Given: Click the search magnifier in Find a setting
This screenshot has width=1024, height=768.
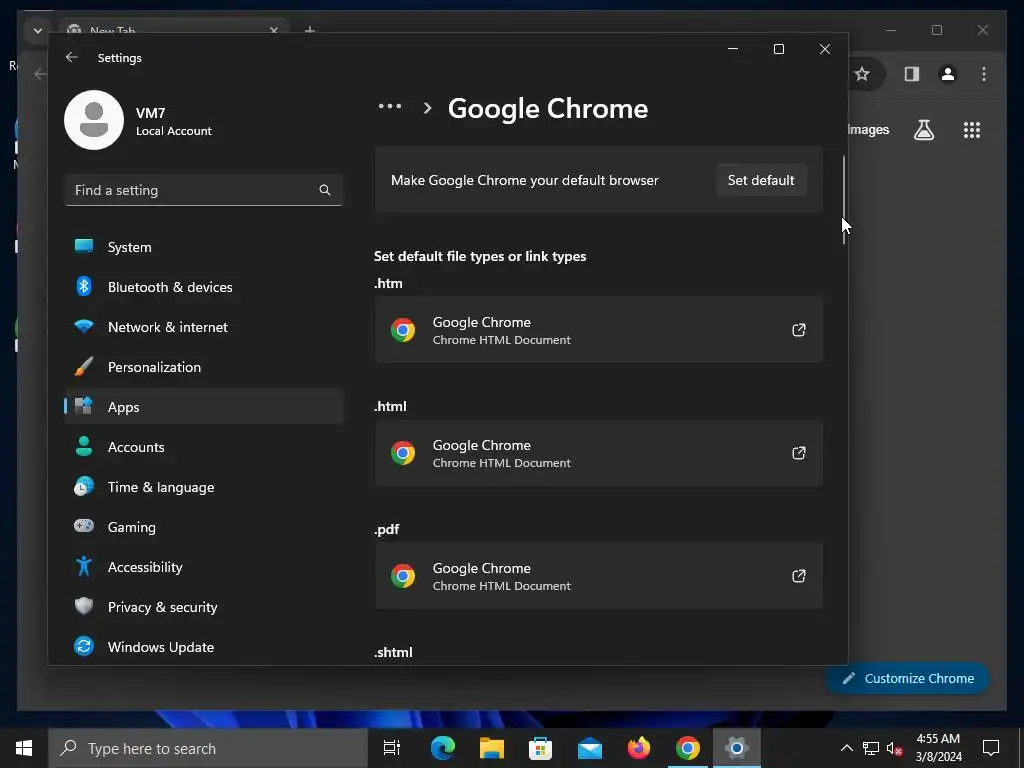Looking at the screenshot, I should pyautogui.click(x=325, y=190).
